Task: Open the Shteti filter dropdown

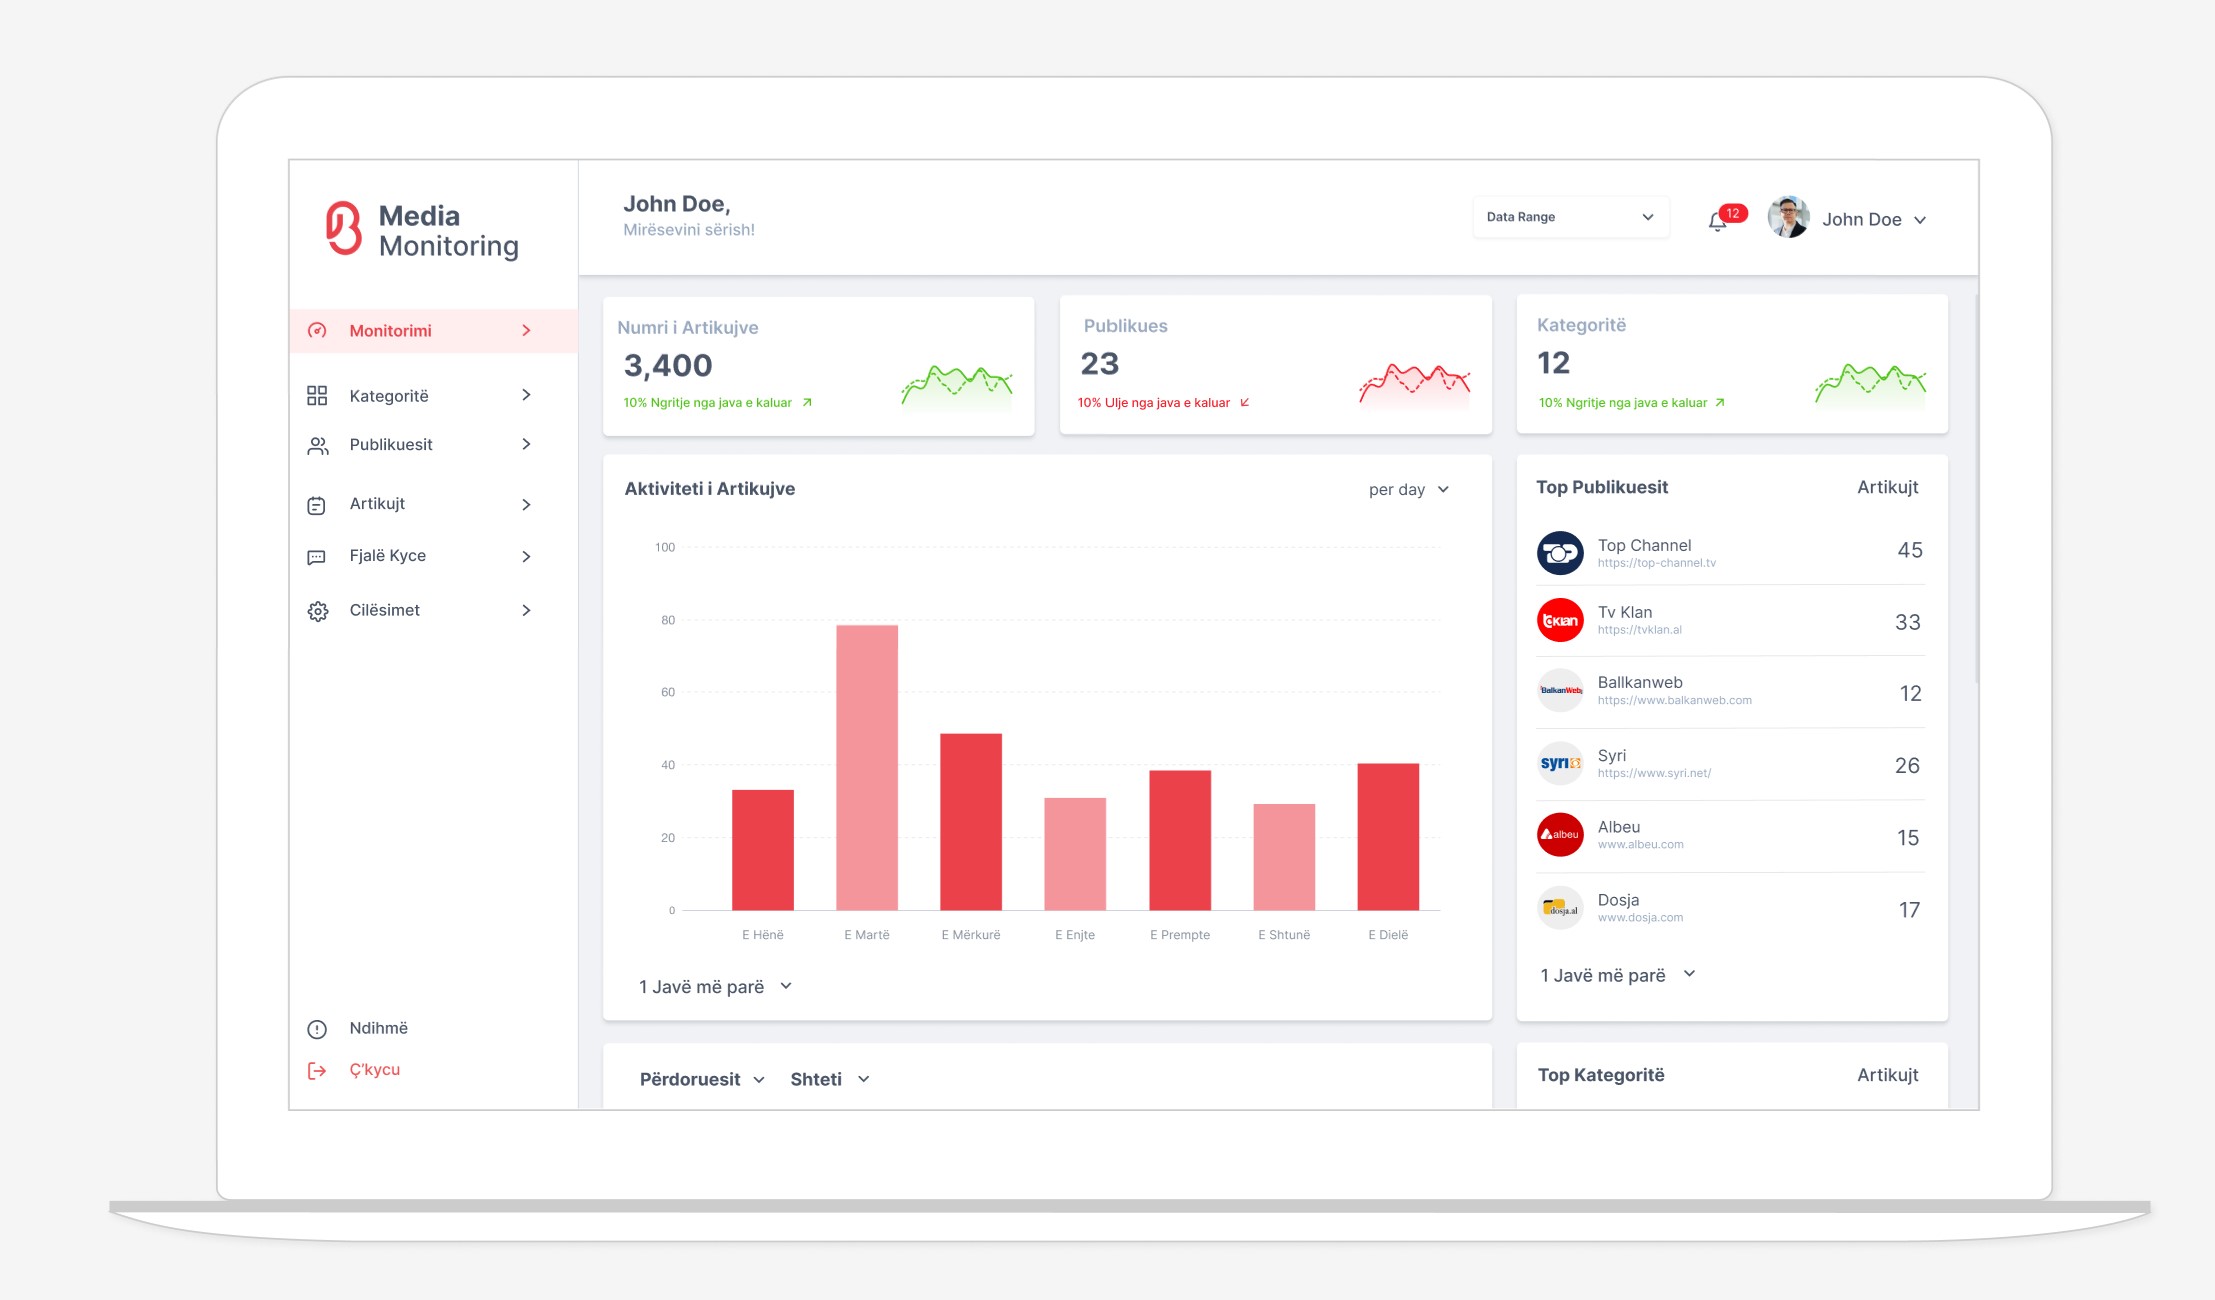Action: coord(829,1080)
